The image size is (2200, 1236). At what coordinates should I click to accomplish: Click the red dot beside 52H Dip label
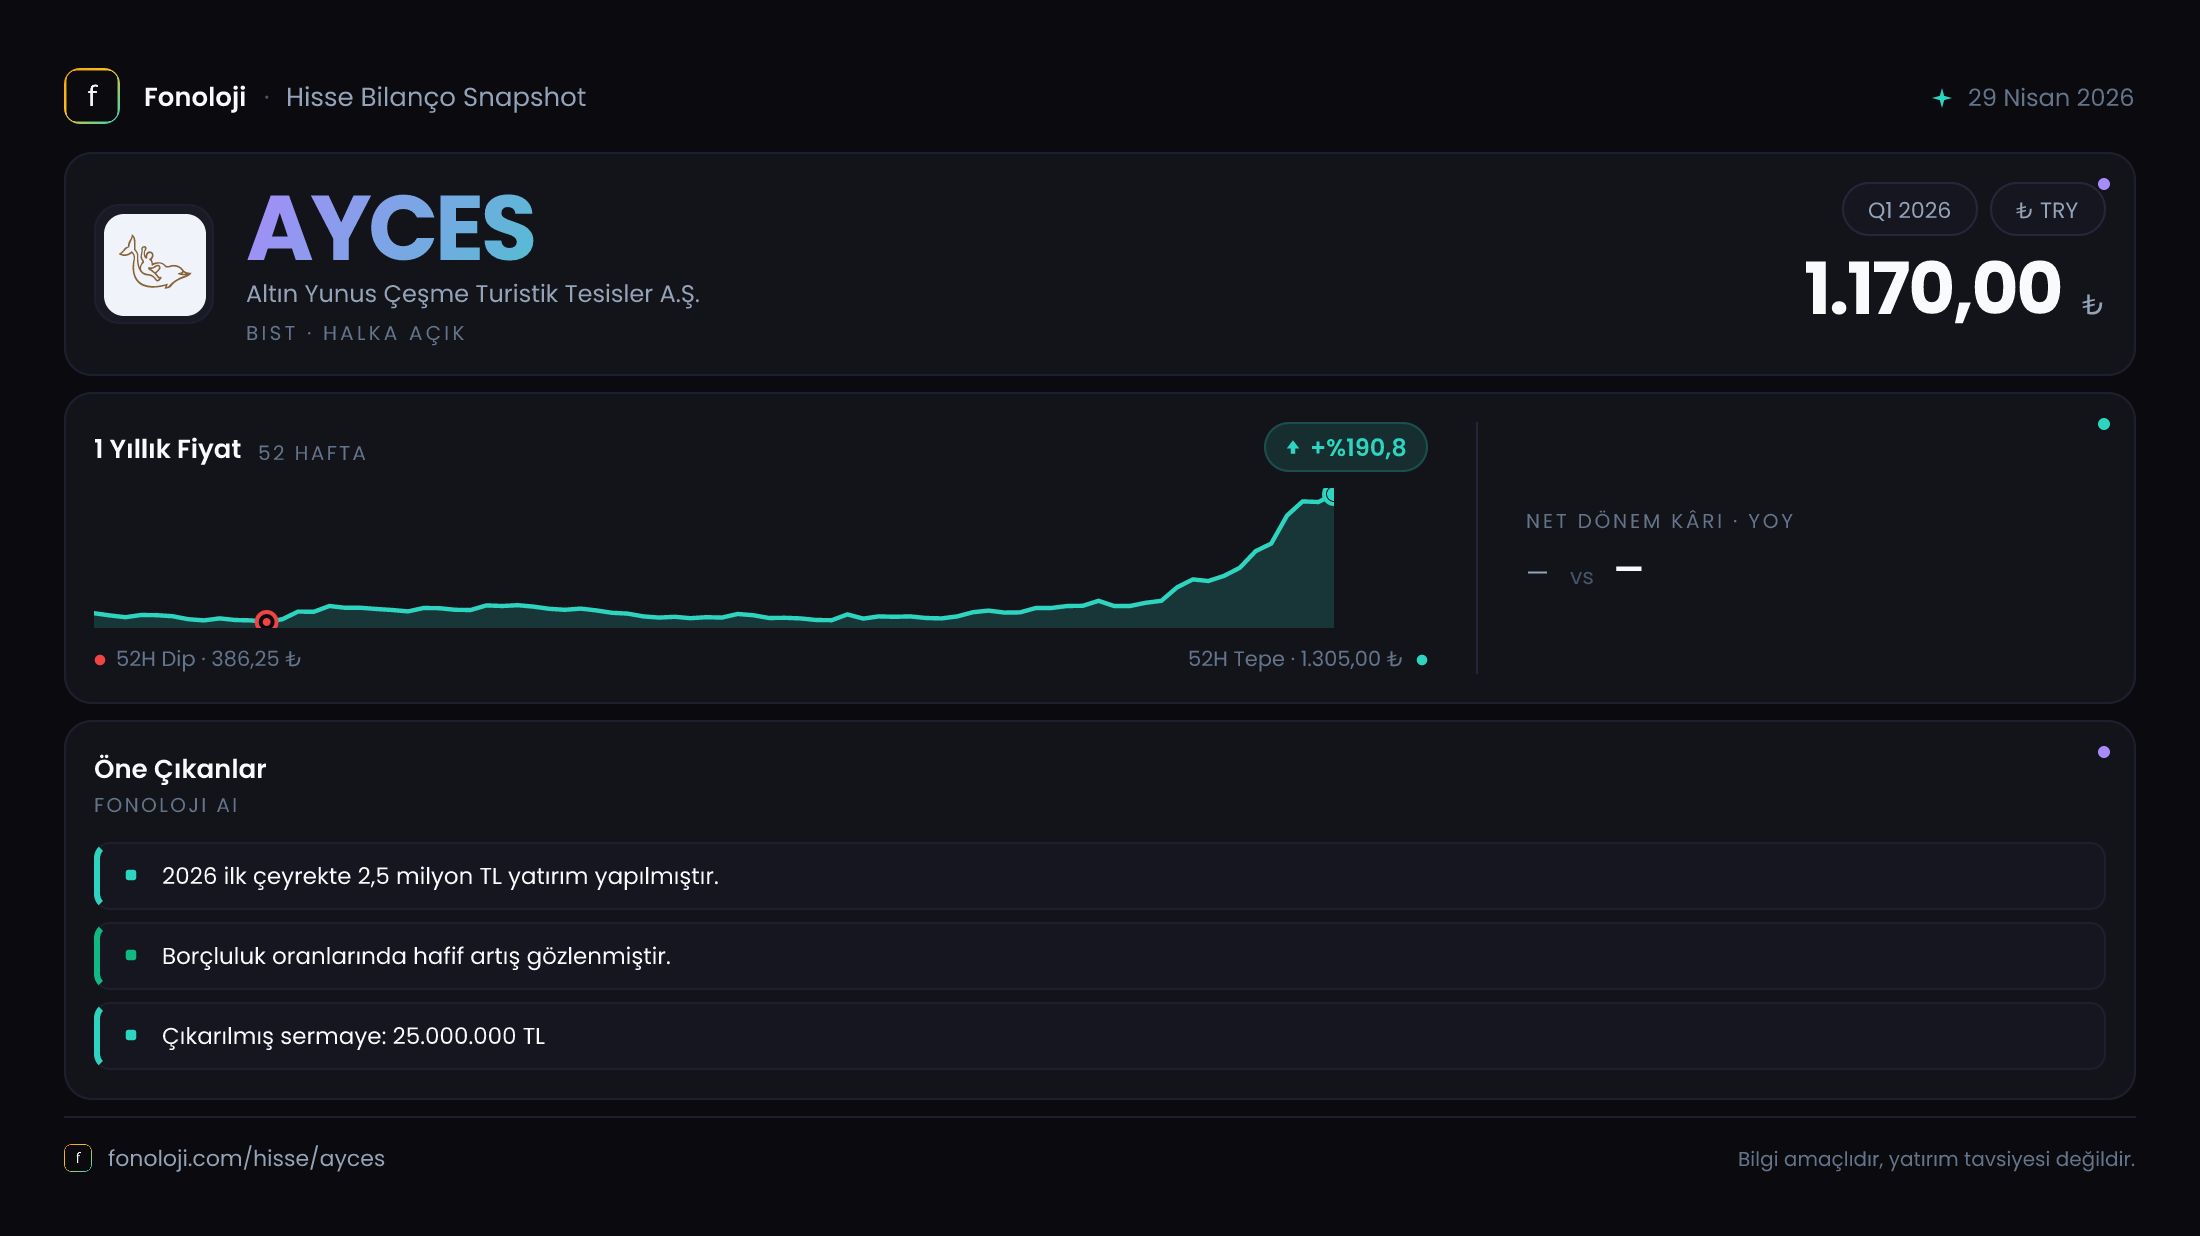(x=100, y=660)
